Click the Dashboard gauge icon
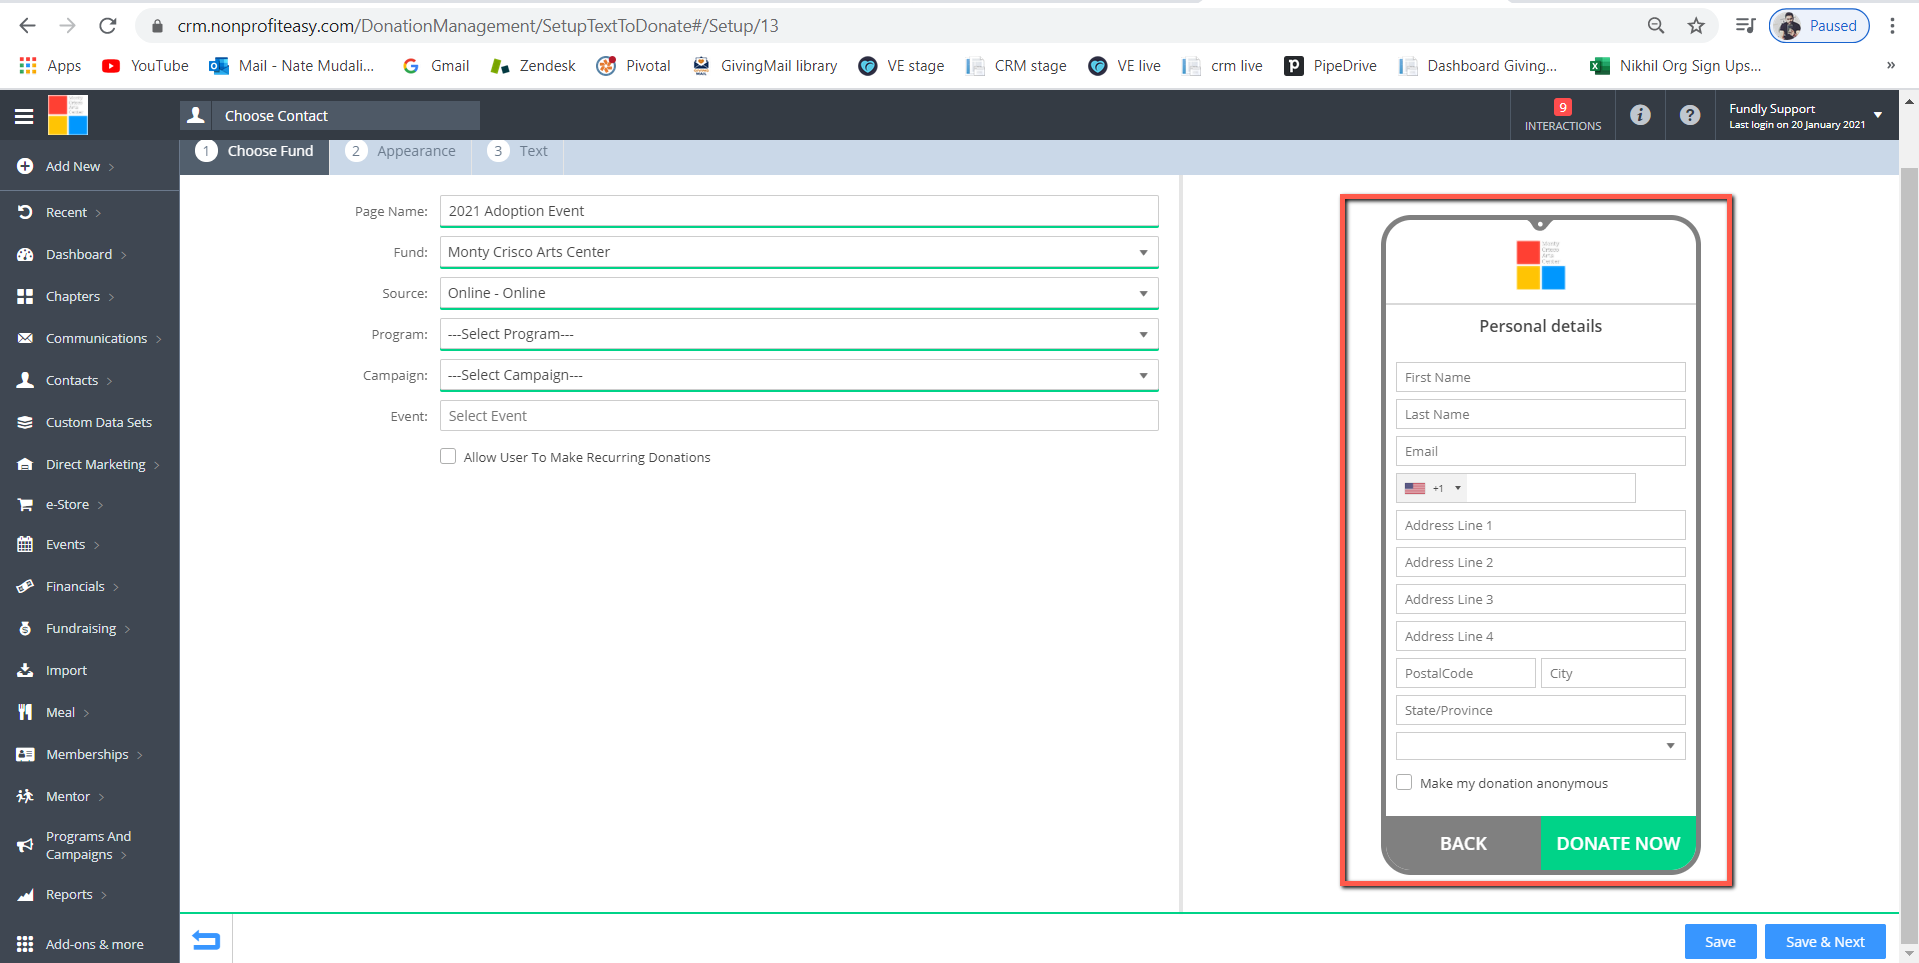The width and height of the screenshot is (1919, 963). point(25,254)
